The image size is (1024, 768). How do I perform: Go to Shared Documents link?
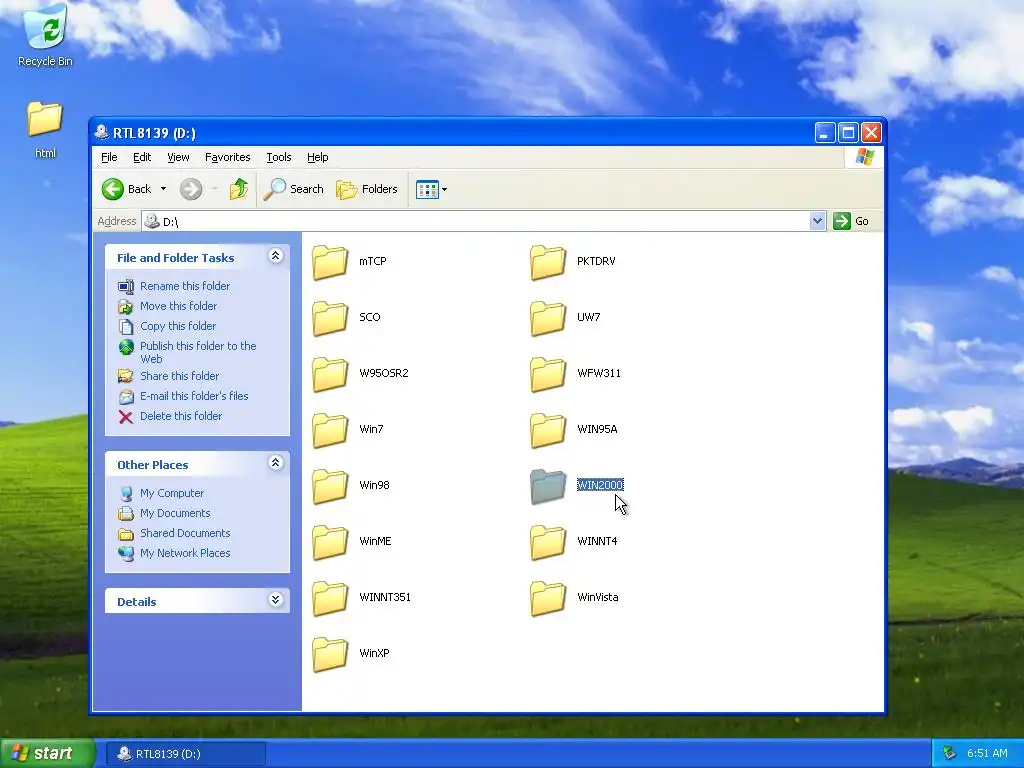185,534
